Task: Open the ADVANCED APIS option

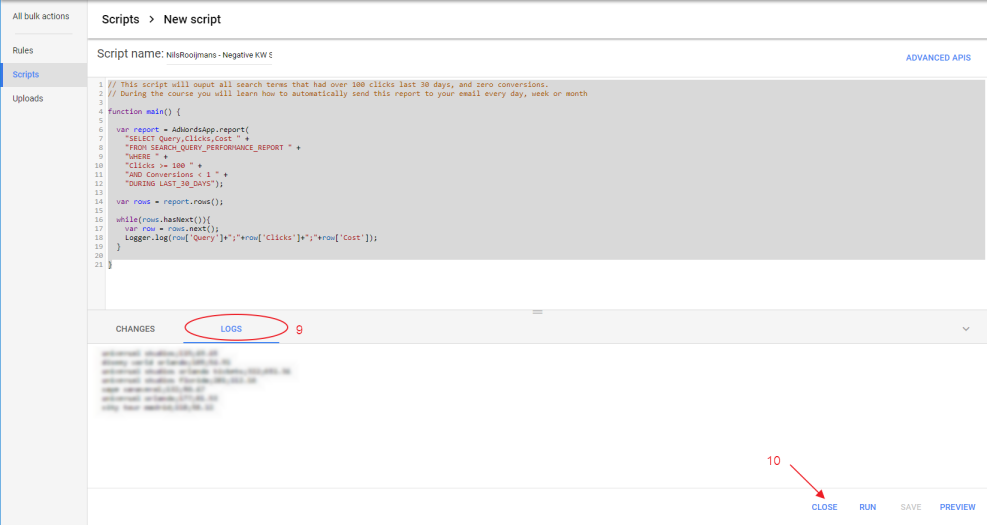Action: [938, 58]
